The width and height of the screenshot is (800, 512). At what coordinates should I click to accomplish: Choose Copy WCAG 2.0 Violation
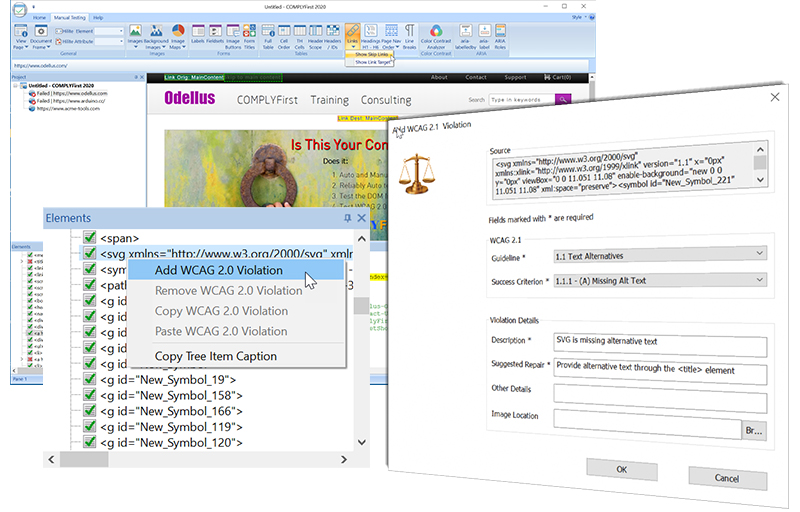pos(221,311)
